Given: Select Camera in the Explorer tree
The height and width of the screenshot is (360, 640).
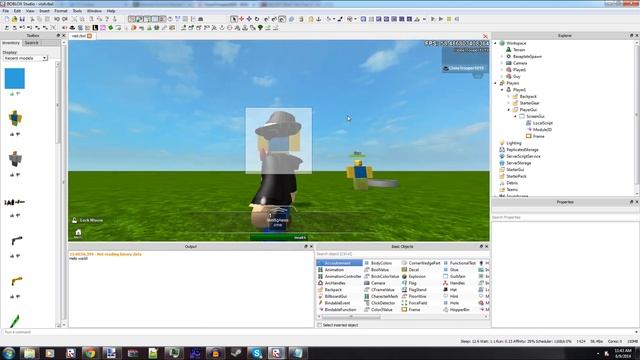Looking at the screenshot, I should point(520,63).
